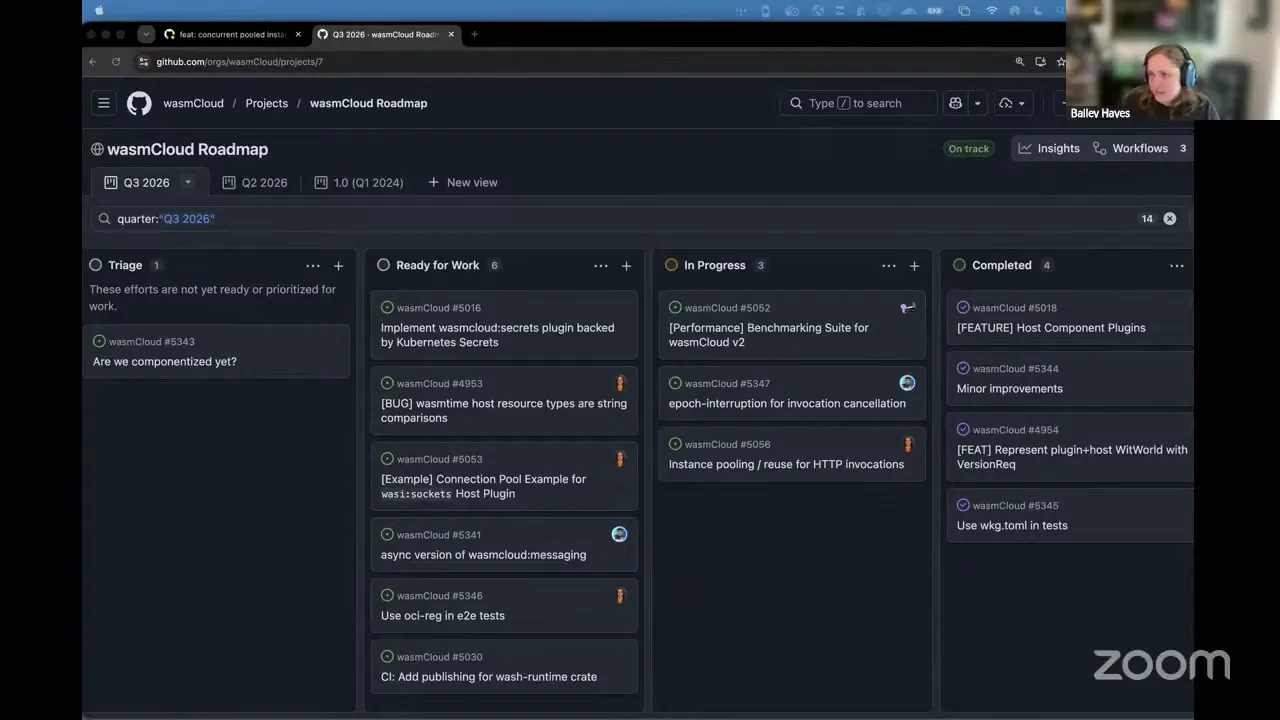The height and width of the screenshot is (720, 1280).
Task: Open 'Use oci-reg in e2e tests' card
Action: pos(442,616)
